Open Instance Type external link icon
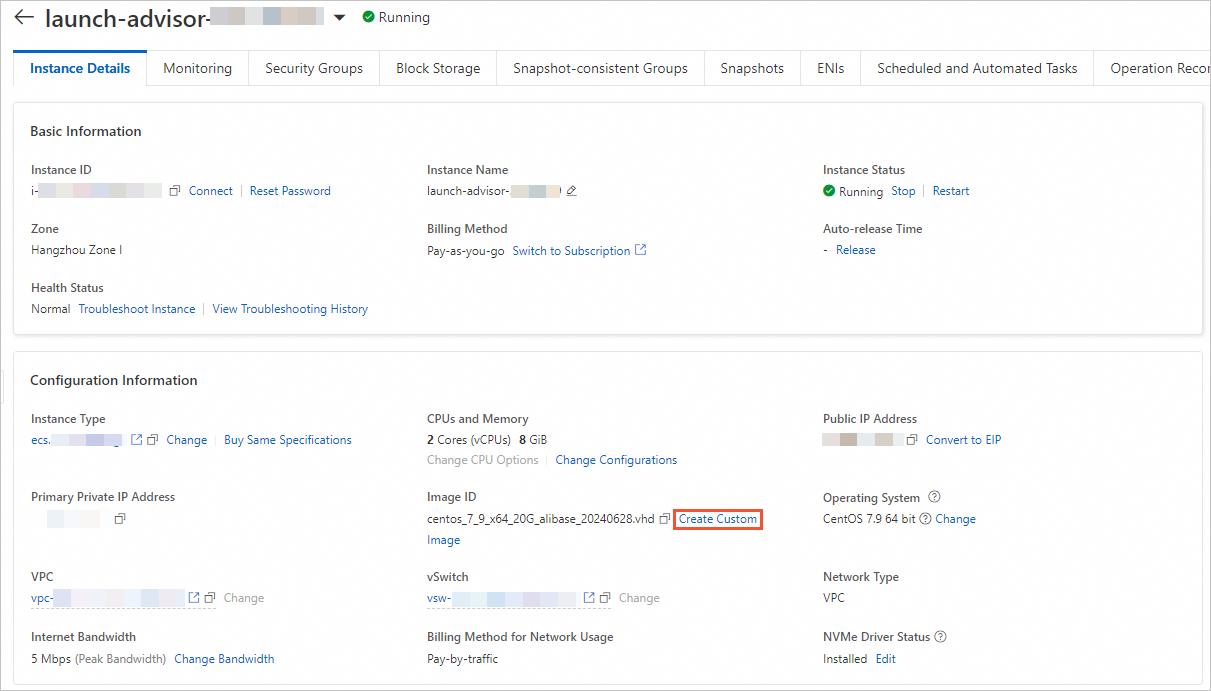Screen dimensions: 1211x691 click(x=137, y=440)
